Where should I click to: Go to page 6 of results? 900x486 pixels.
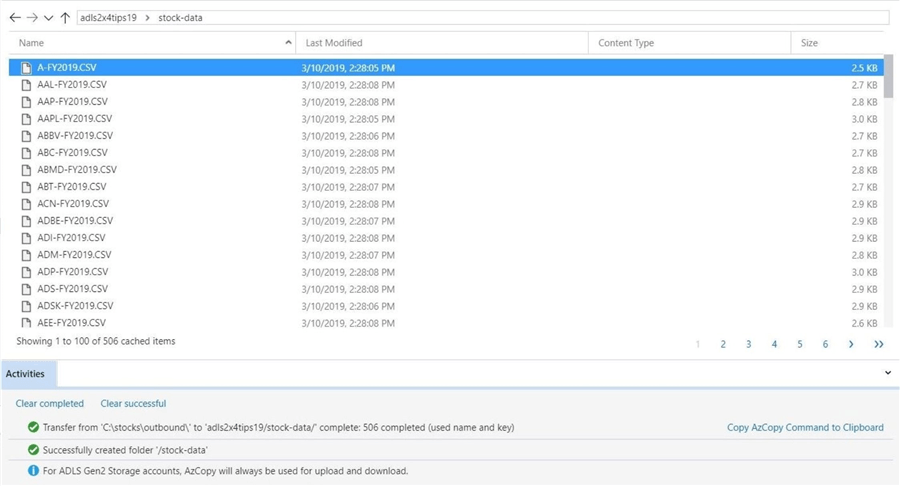(x=825, y=344)
